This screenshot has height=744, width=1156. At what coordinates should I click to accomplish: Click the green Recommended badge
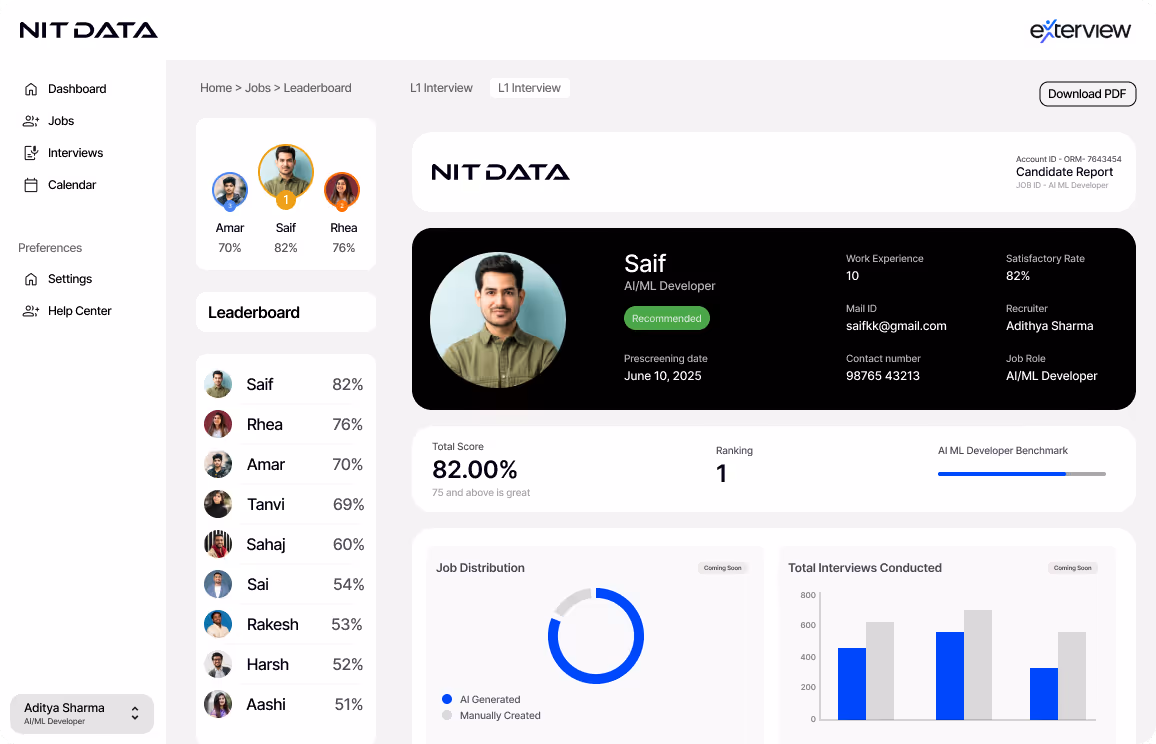[666, 318]
